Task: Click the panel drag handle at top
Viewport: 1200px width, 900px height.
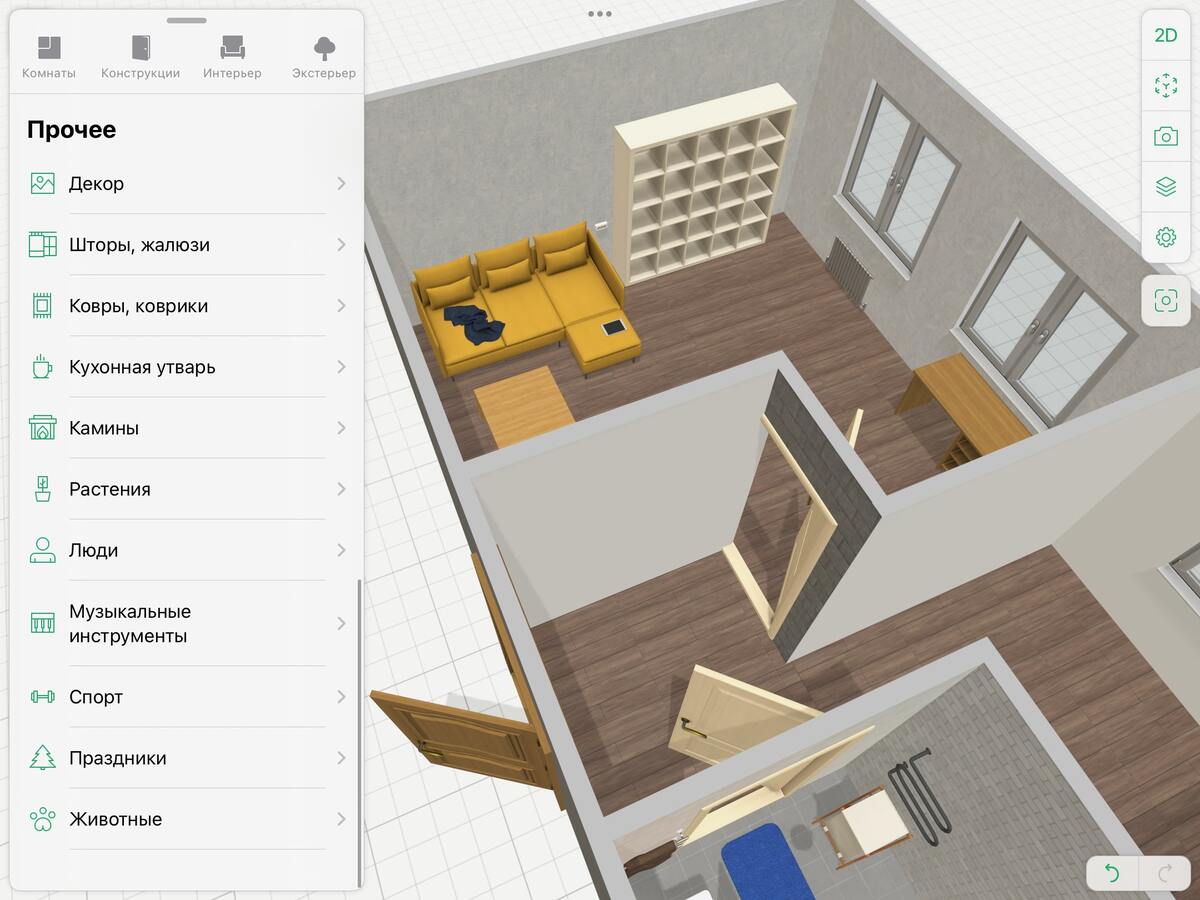Action: pos(187,20)
